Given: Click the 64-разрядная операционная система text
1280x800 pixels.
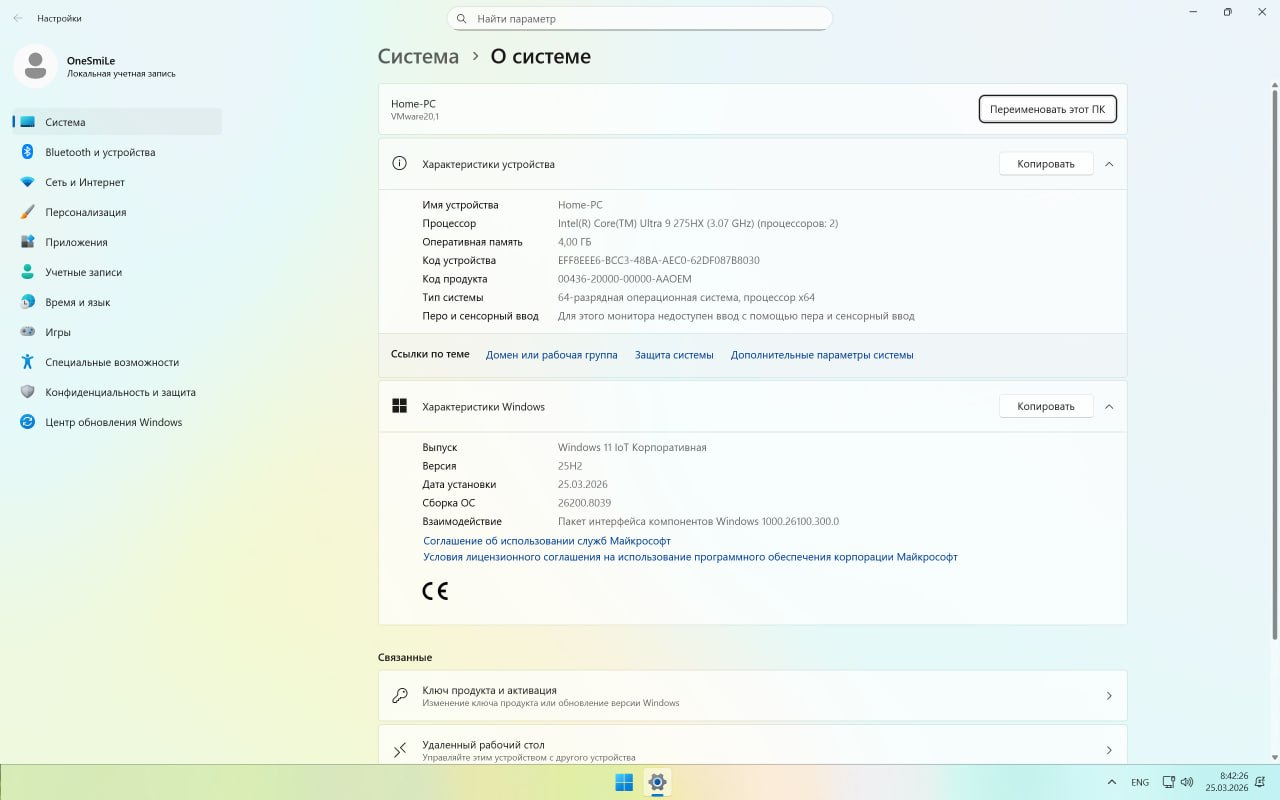Looking at the screenshot, I should [x=686, y=298].
